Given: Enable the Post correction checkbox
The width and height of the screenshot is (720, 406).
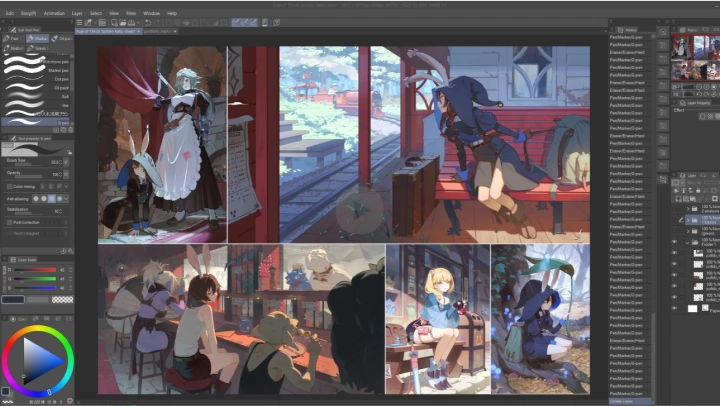Looking at the screenshot, I should pos(9,222).
